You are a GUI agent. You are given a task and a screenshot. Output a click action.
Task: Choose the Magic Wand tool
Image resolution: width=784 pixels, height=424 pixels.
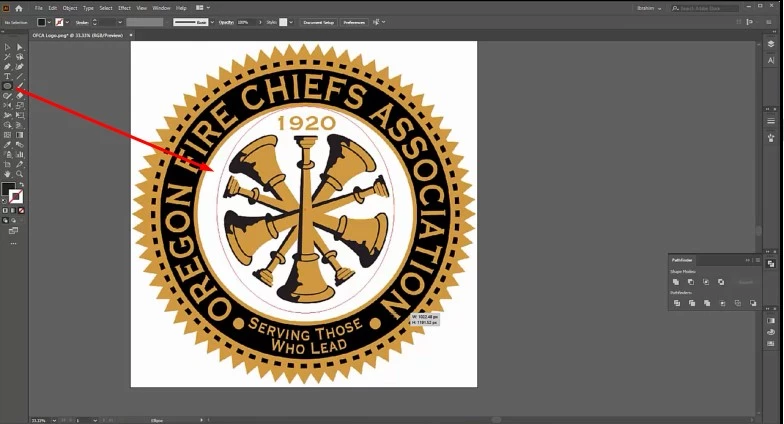(x=7, y=56)
